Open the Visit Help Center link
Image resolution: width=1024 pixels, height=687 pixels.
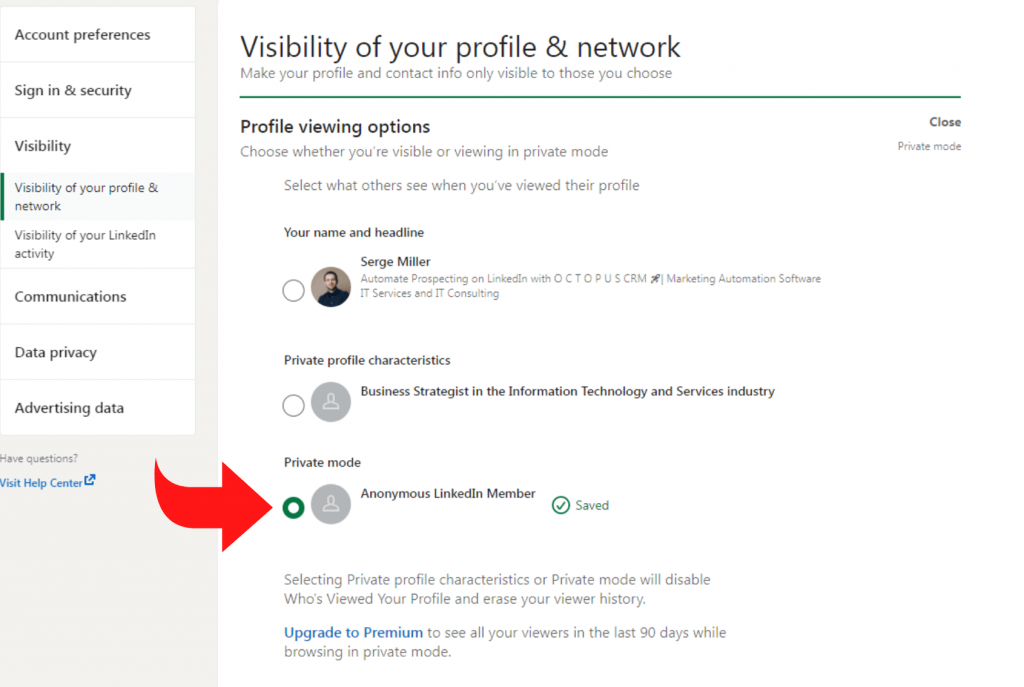[40, 482]
